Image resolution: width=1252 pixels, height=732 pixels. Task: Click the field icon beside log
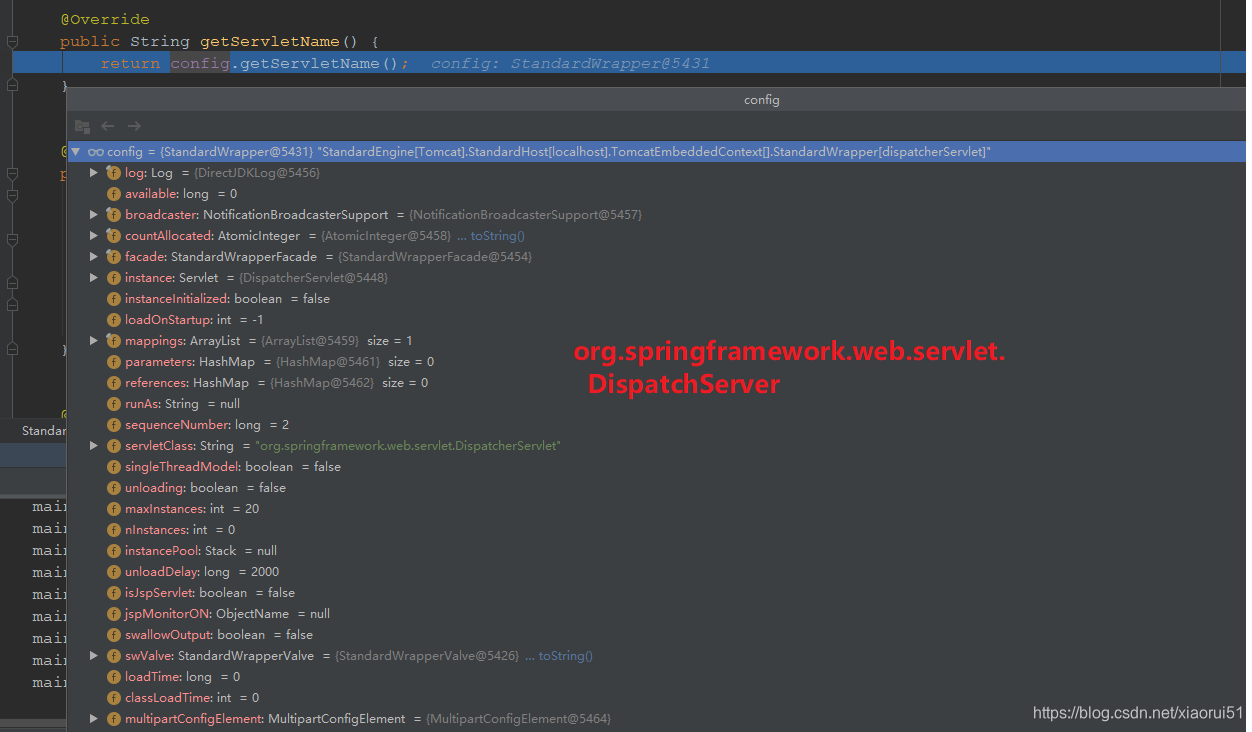tap(114, 173)
